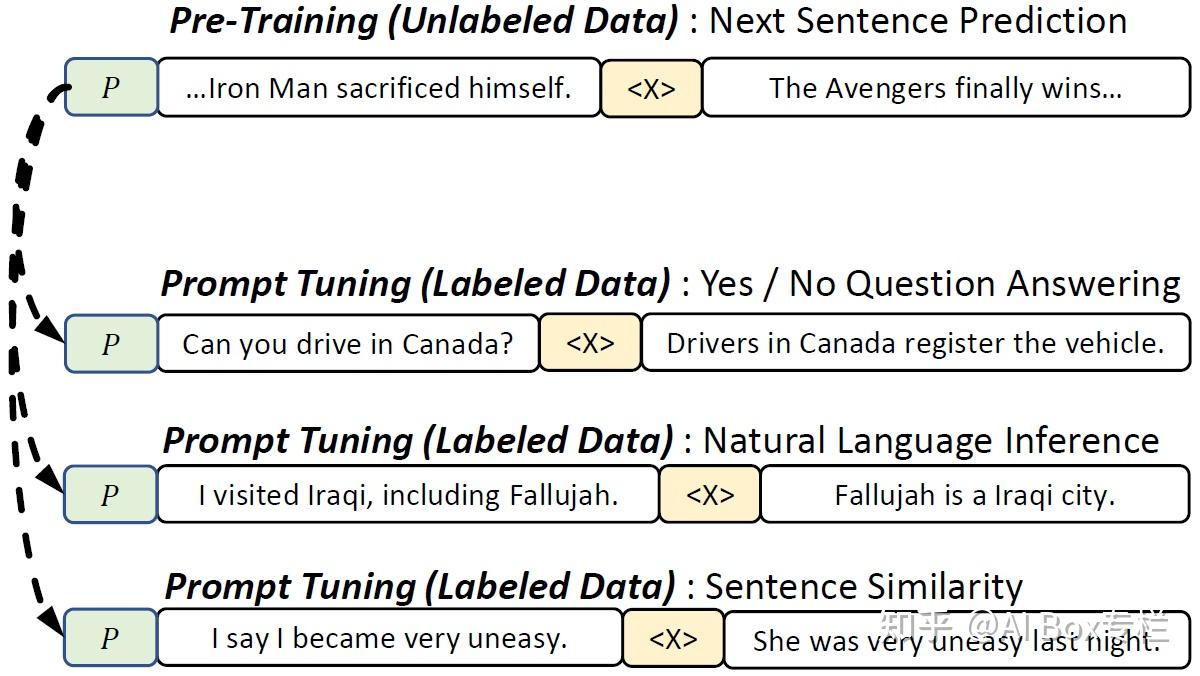Image resolution: width=1200 pixels, height=676 pixels.
Task: Click the <X> token before "Fallujah is a Iraqi city"
Action: (x=710, y=494)
